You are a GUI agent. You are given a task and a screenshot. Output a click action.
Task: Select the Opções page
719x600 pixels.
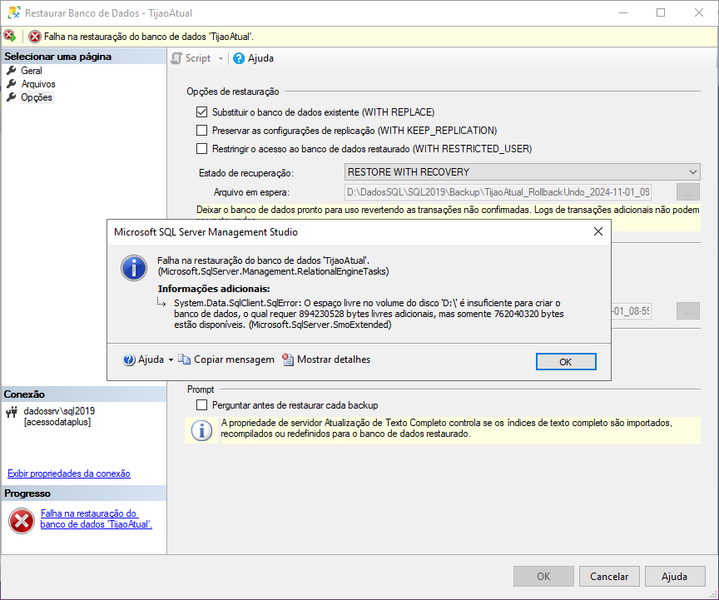tap(37, 97)
